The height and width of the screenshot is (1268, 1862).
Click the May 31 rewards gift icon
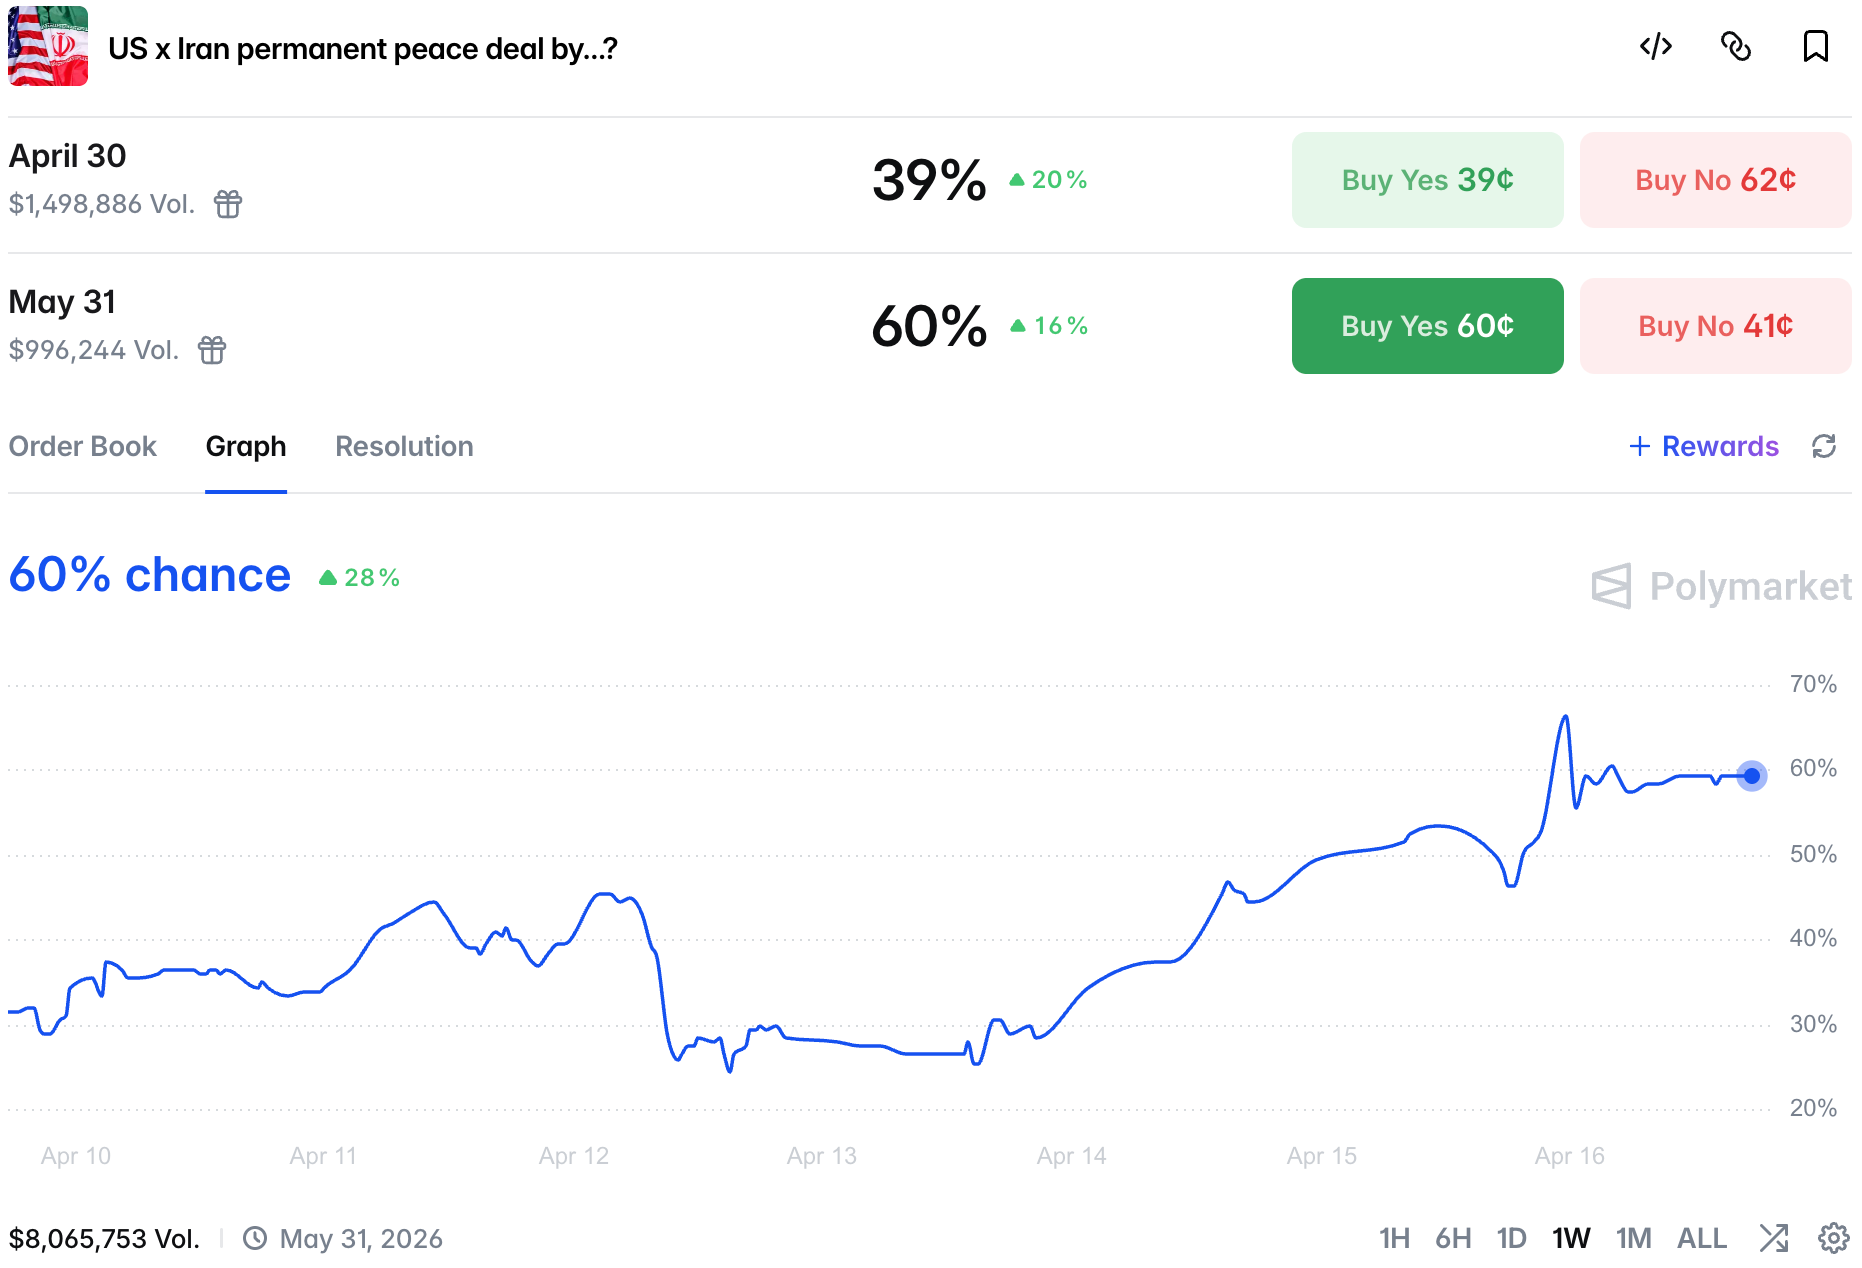pyautogui.click(x=212, y=350)
